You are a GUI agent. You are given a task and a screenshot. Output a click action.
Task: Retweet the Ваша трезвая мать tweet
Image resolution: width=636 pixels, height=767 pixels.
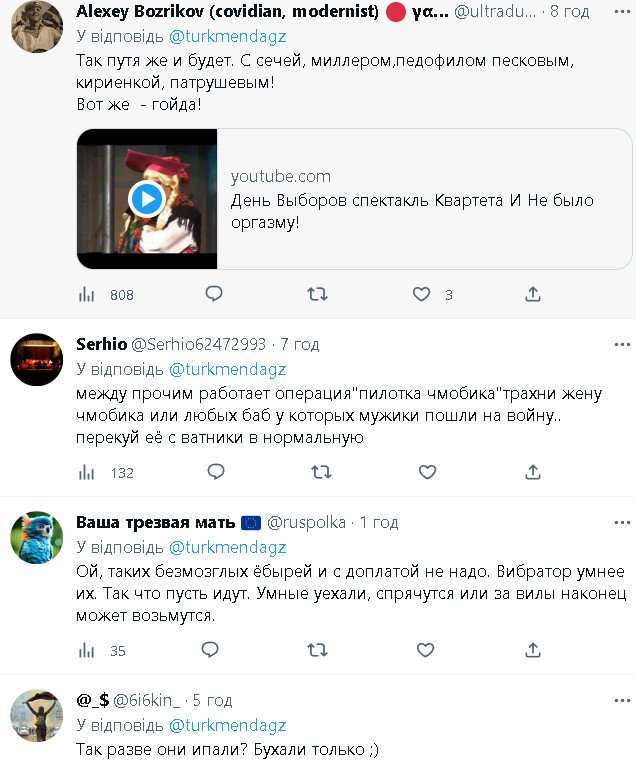pyautogui.click(x=318, y=650)
